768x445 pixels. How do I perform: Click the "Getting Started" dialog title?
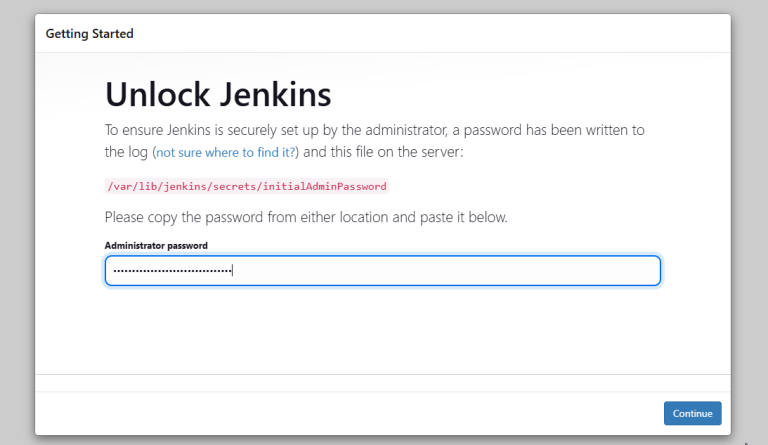(89, 34)
